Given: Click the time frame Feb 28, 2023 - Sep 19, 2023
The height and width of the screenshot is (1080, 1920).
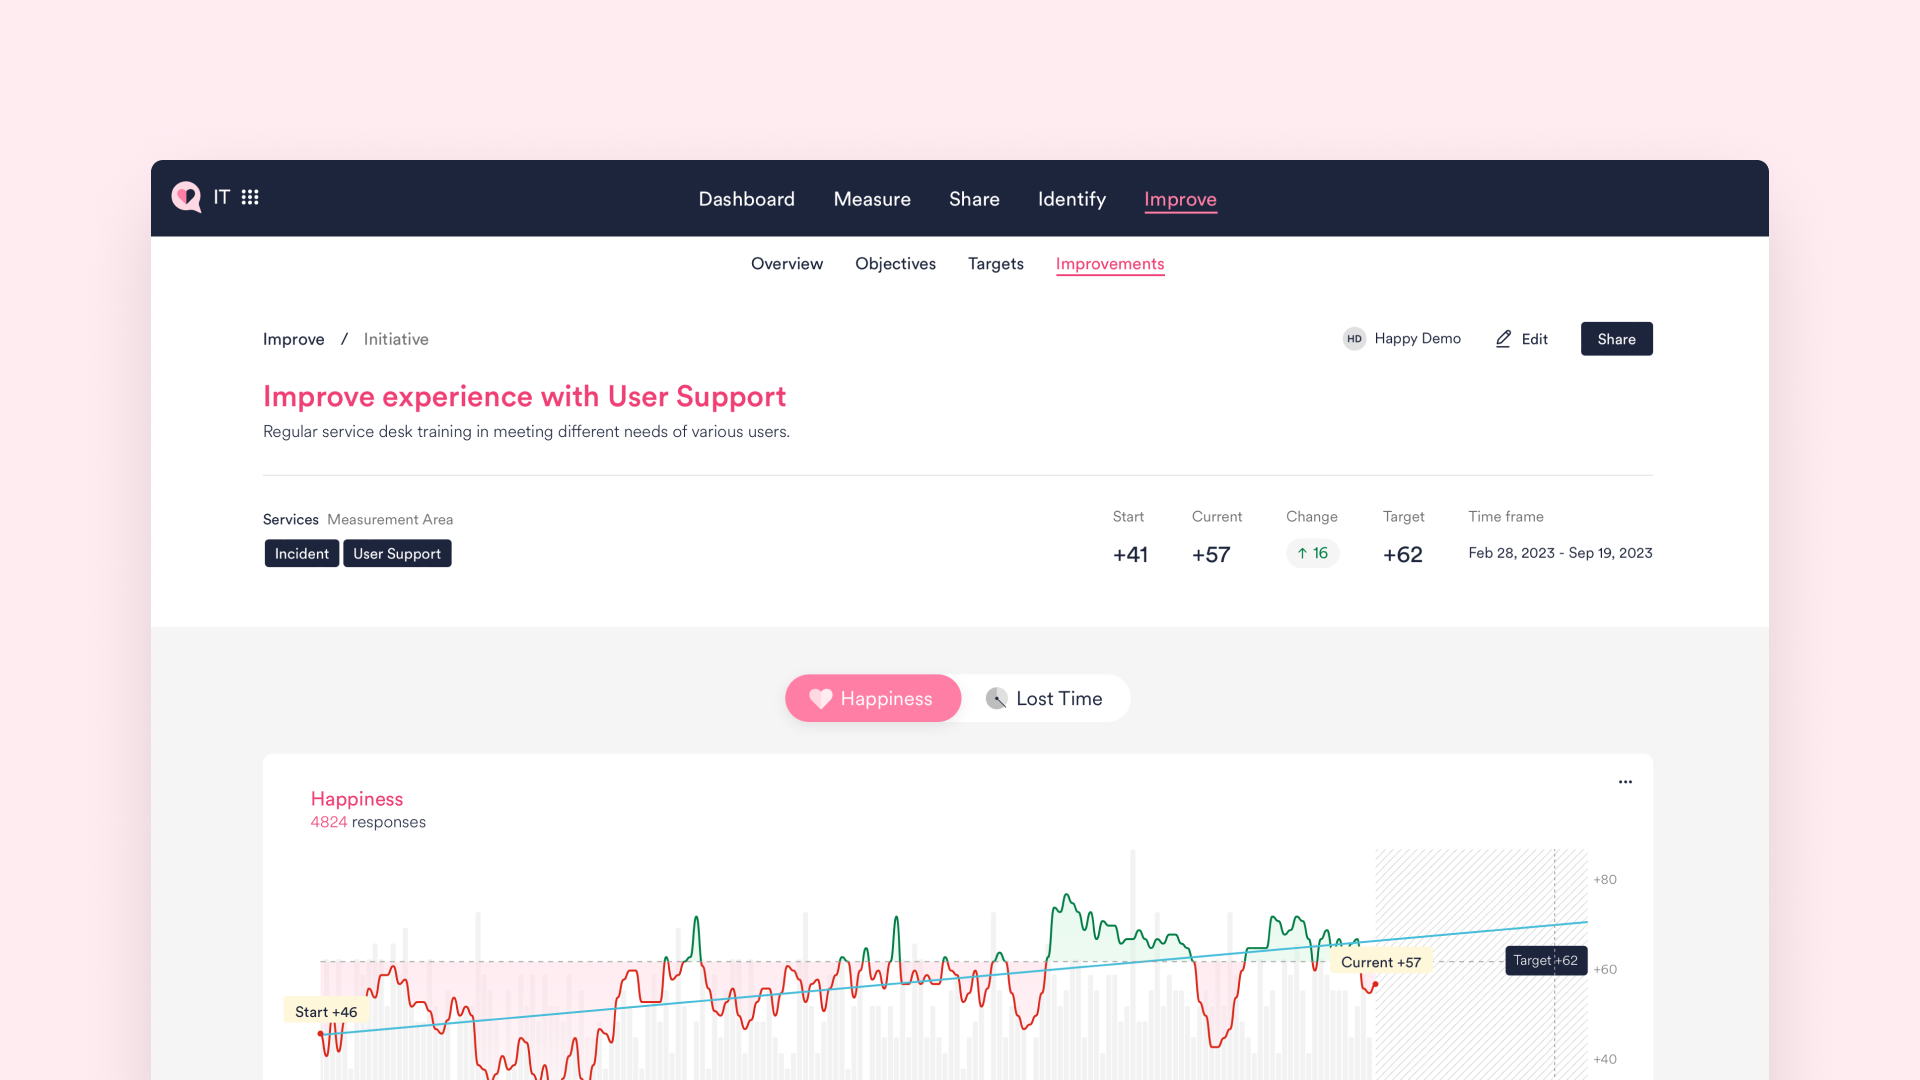Looking at the screenshot, I should 1560,553.
